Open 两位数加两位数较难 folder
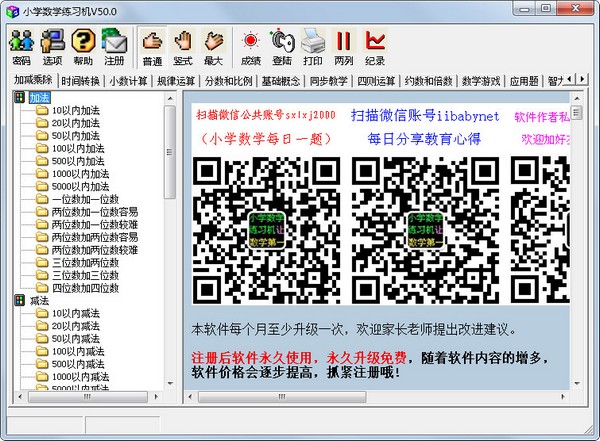 [x=87, y=250]
